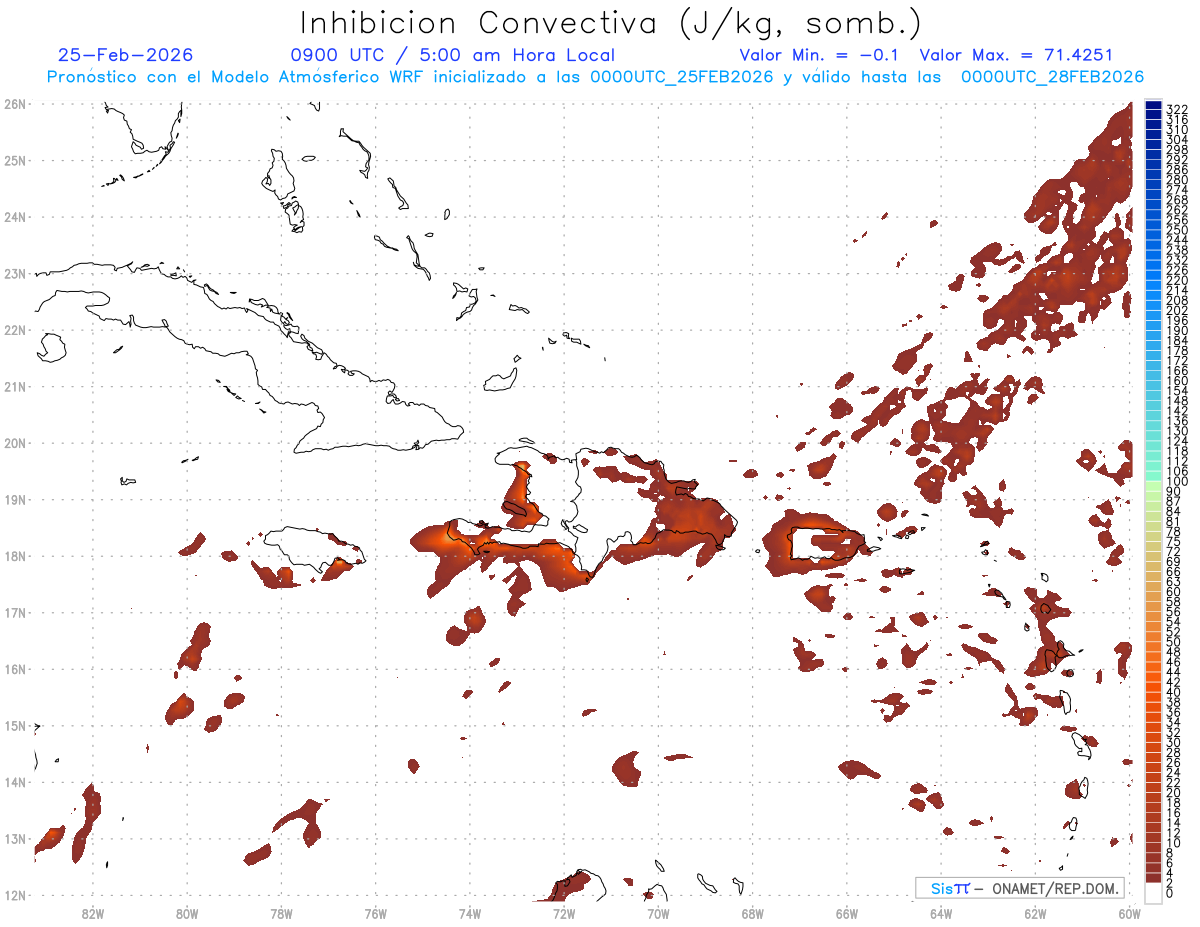Click the "70W" longitude label
The image size is (1200, 927).
tap(658, 913)
